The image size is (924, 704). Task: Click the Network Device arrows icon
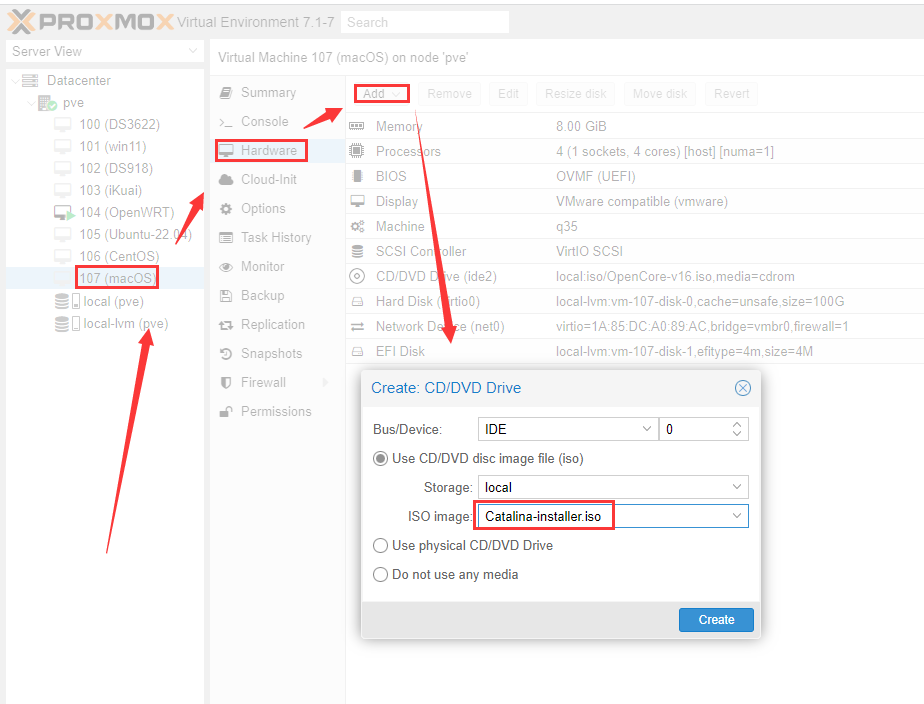point(357,326)
